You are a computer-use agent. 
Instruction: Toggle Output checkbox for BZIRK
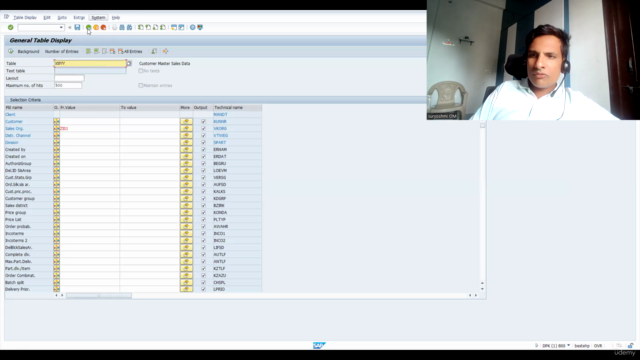tap(203, 205)
